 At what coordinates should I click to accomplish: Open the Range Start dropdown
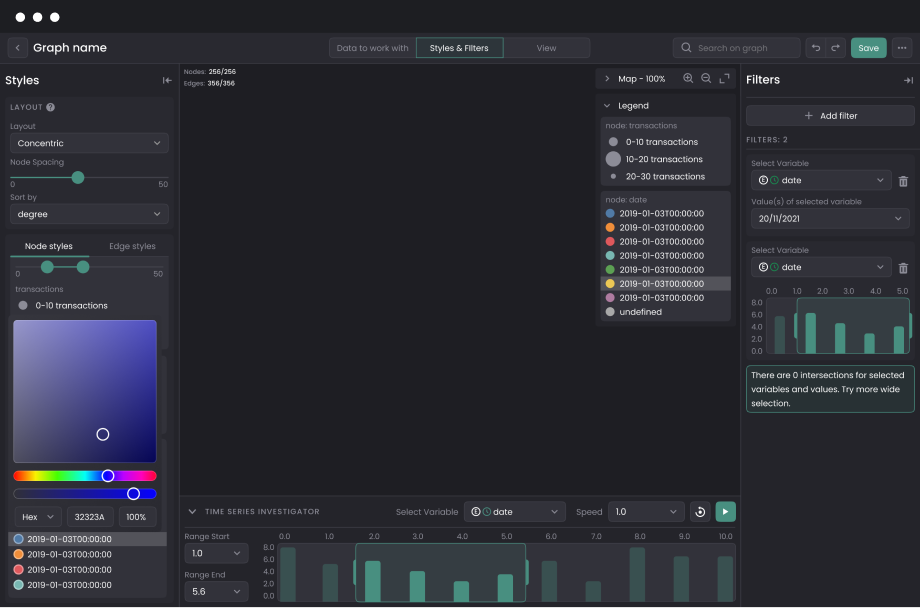pyautogui.click(x=216, y=553)
